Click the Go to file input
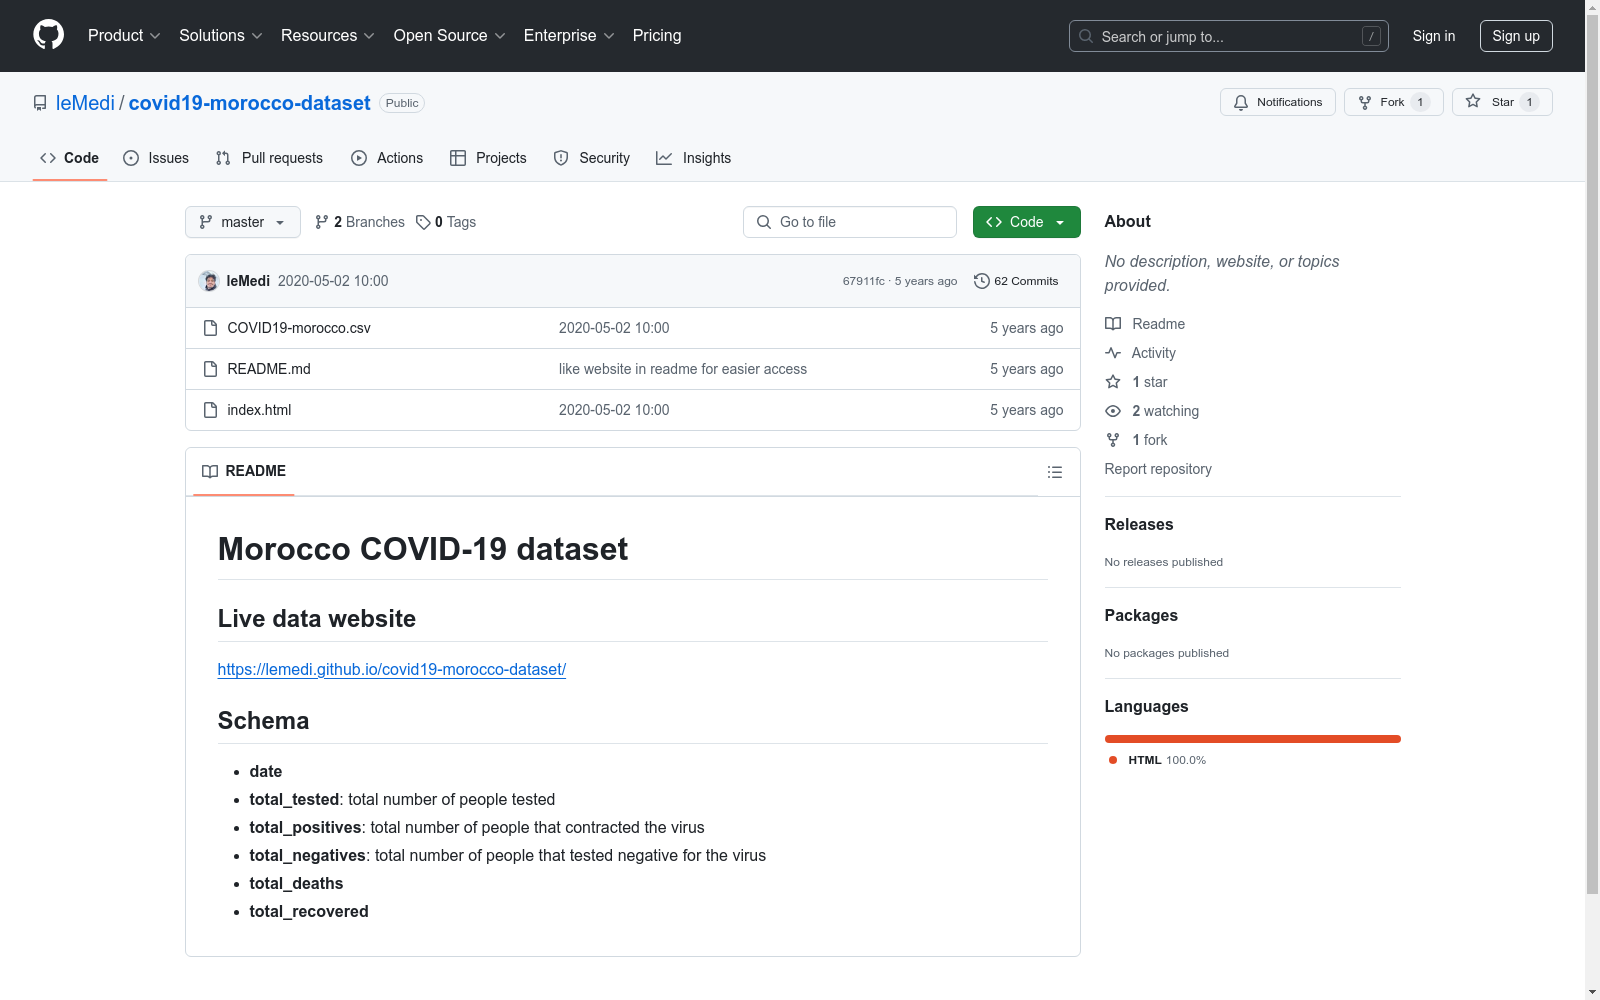 click(850, 222)
